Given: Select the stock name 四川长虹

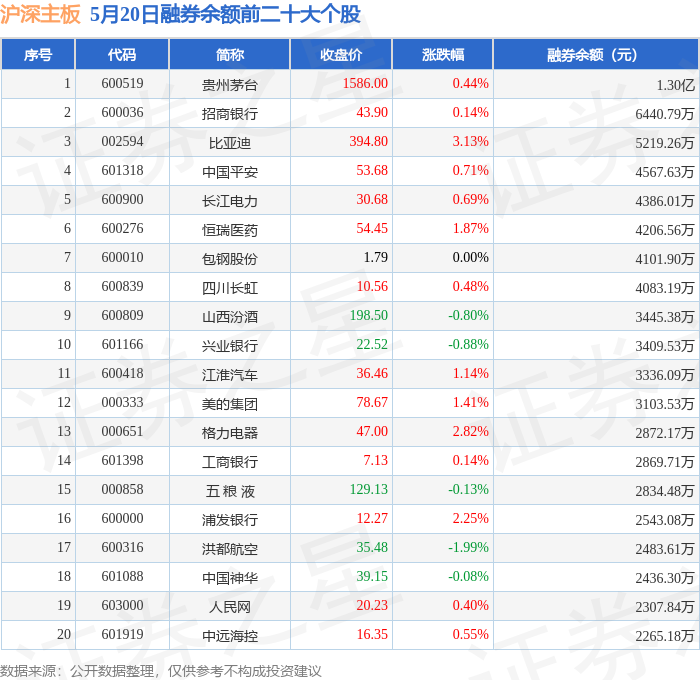Looking at the screenshot, I should point(229,288).
